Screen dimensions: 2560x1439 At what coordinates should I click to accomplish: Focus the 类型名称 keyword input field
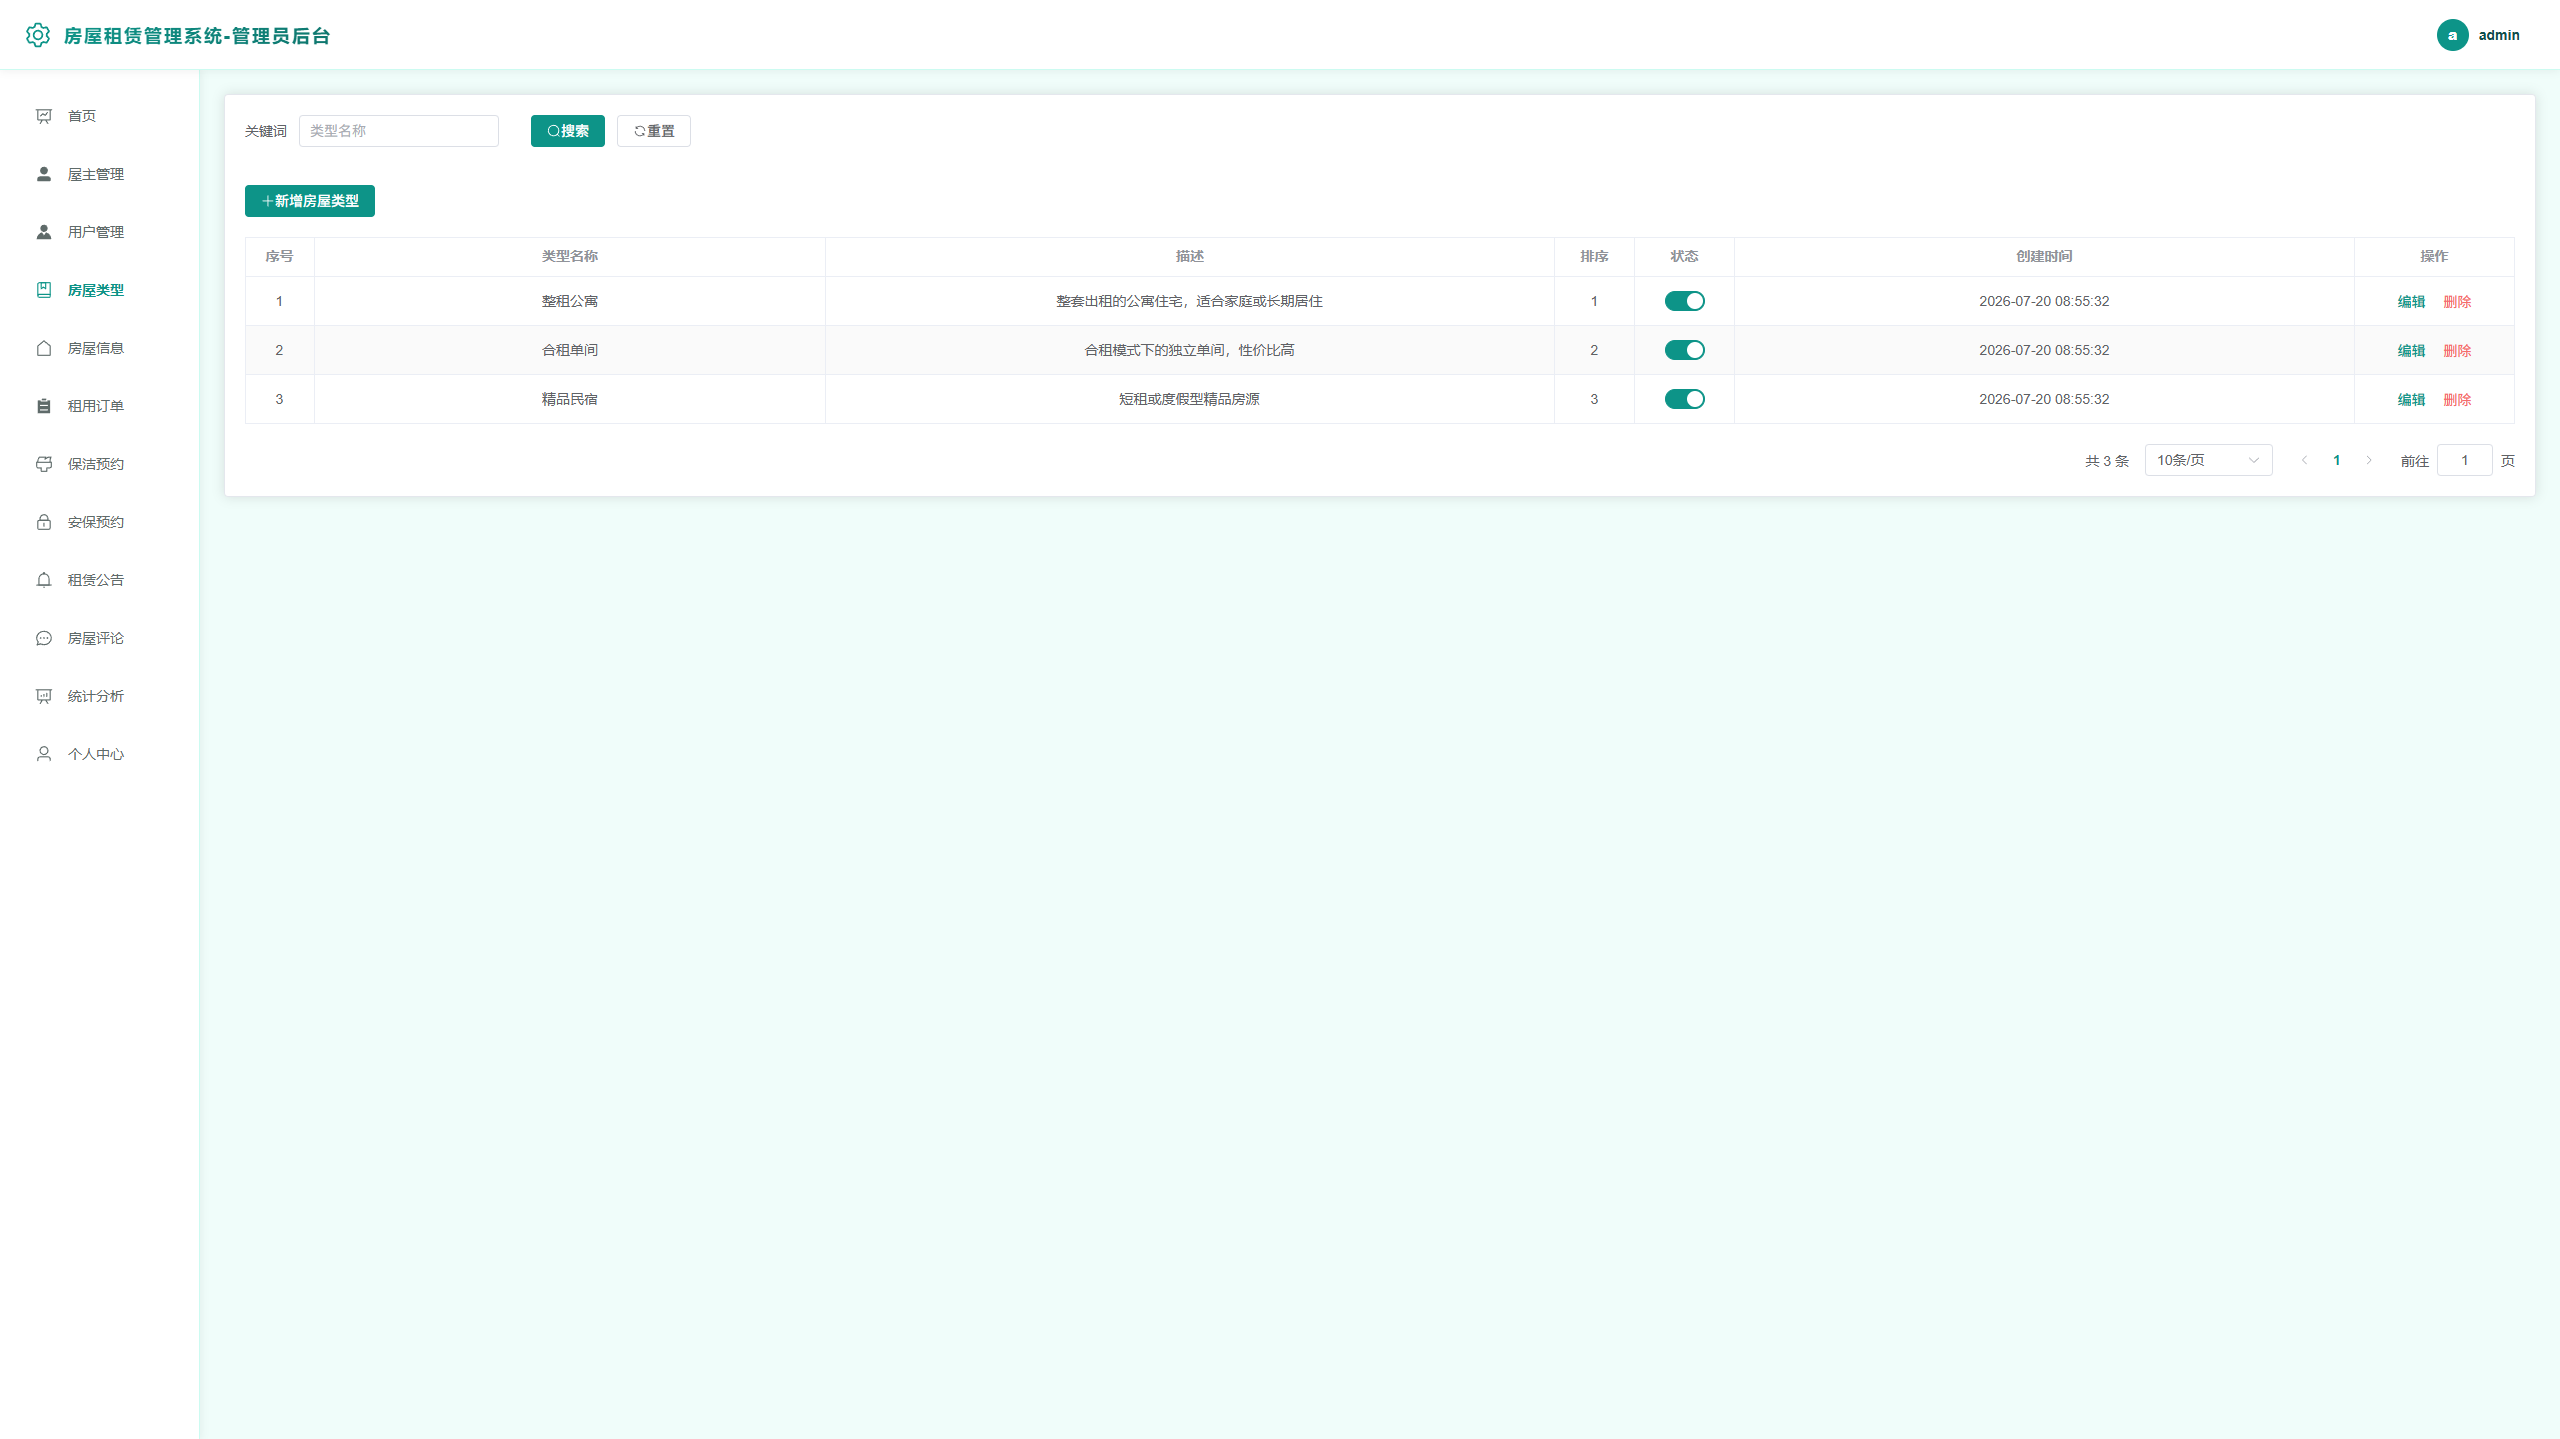point(399,131)
